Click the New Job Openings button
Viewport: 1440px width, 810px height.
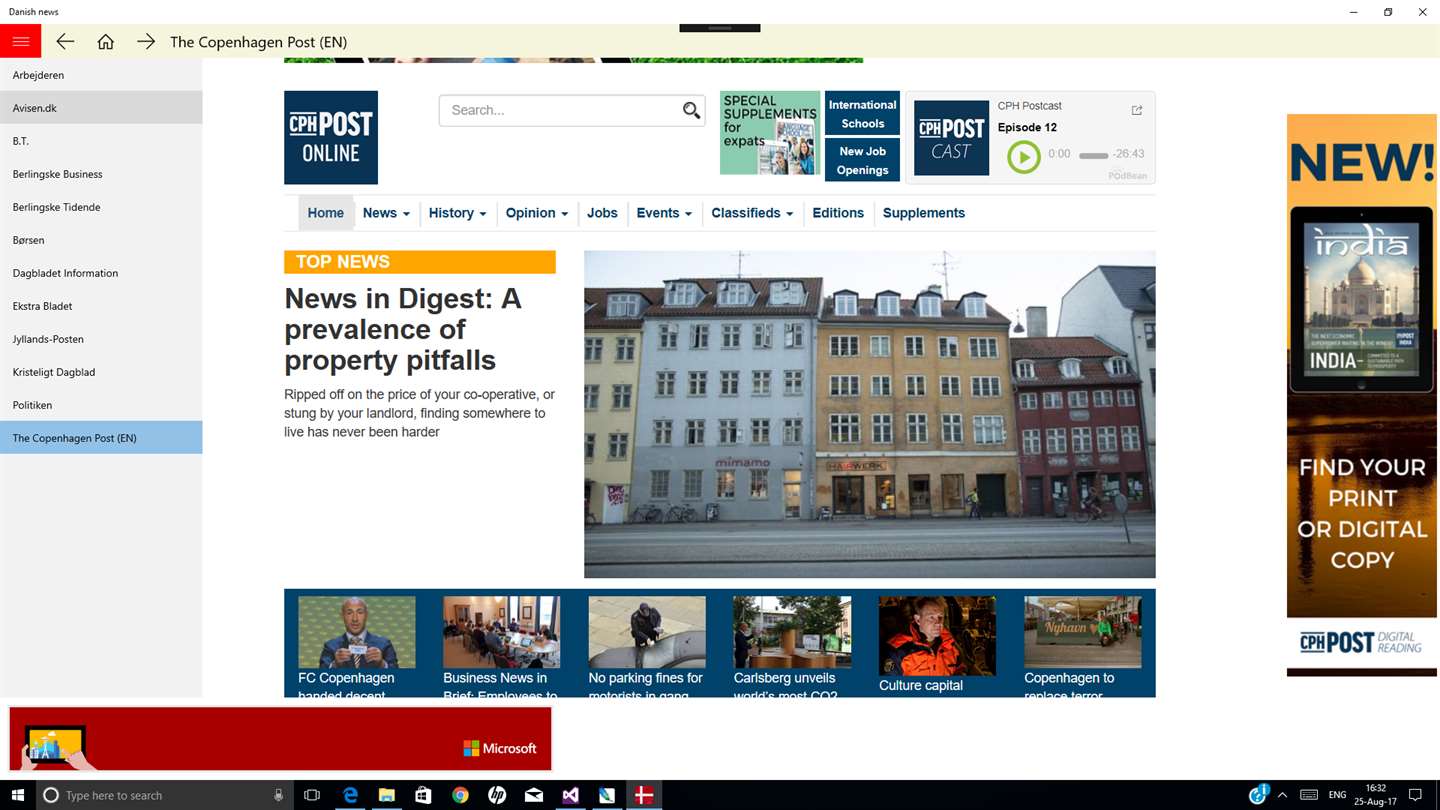862,160
